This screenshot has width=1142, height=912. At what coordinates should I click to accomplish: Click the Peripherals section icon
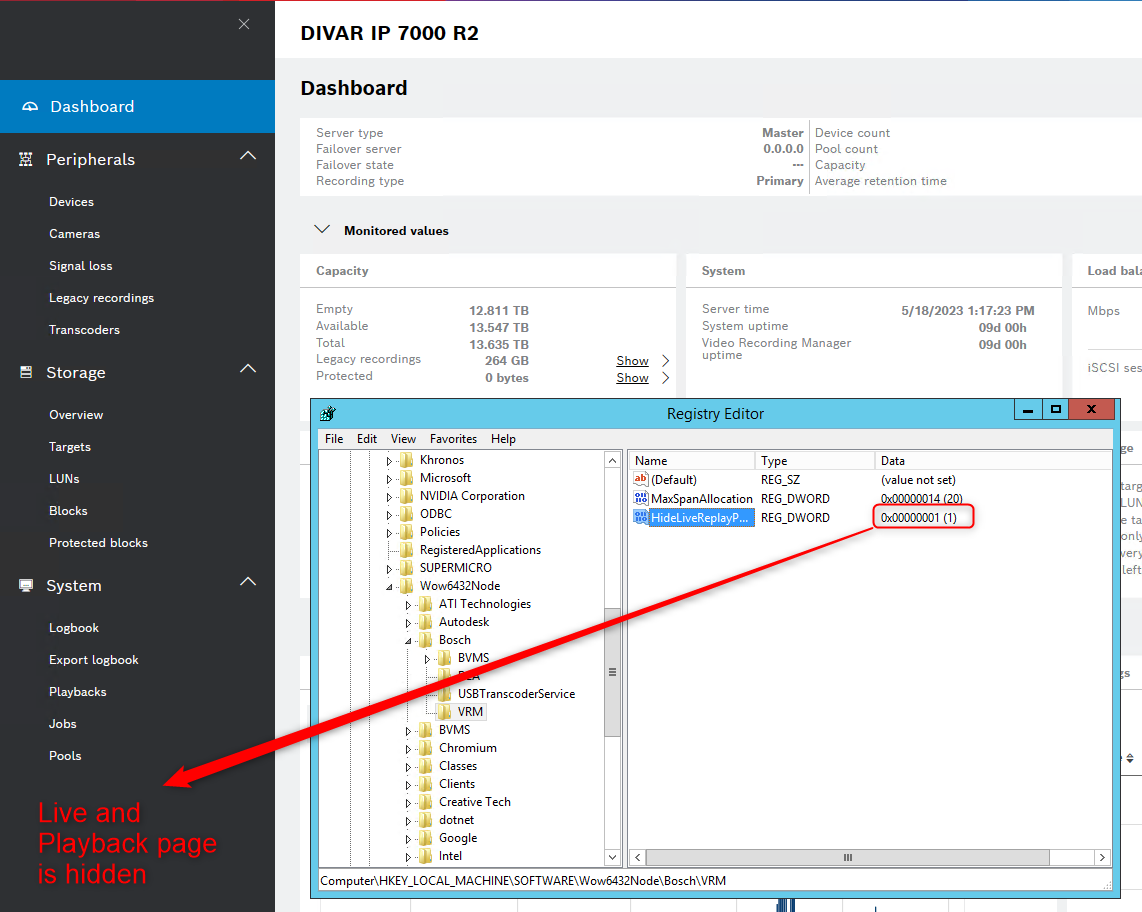[x=26, y=160]
